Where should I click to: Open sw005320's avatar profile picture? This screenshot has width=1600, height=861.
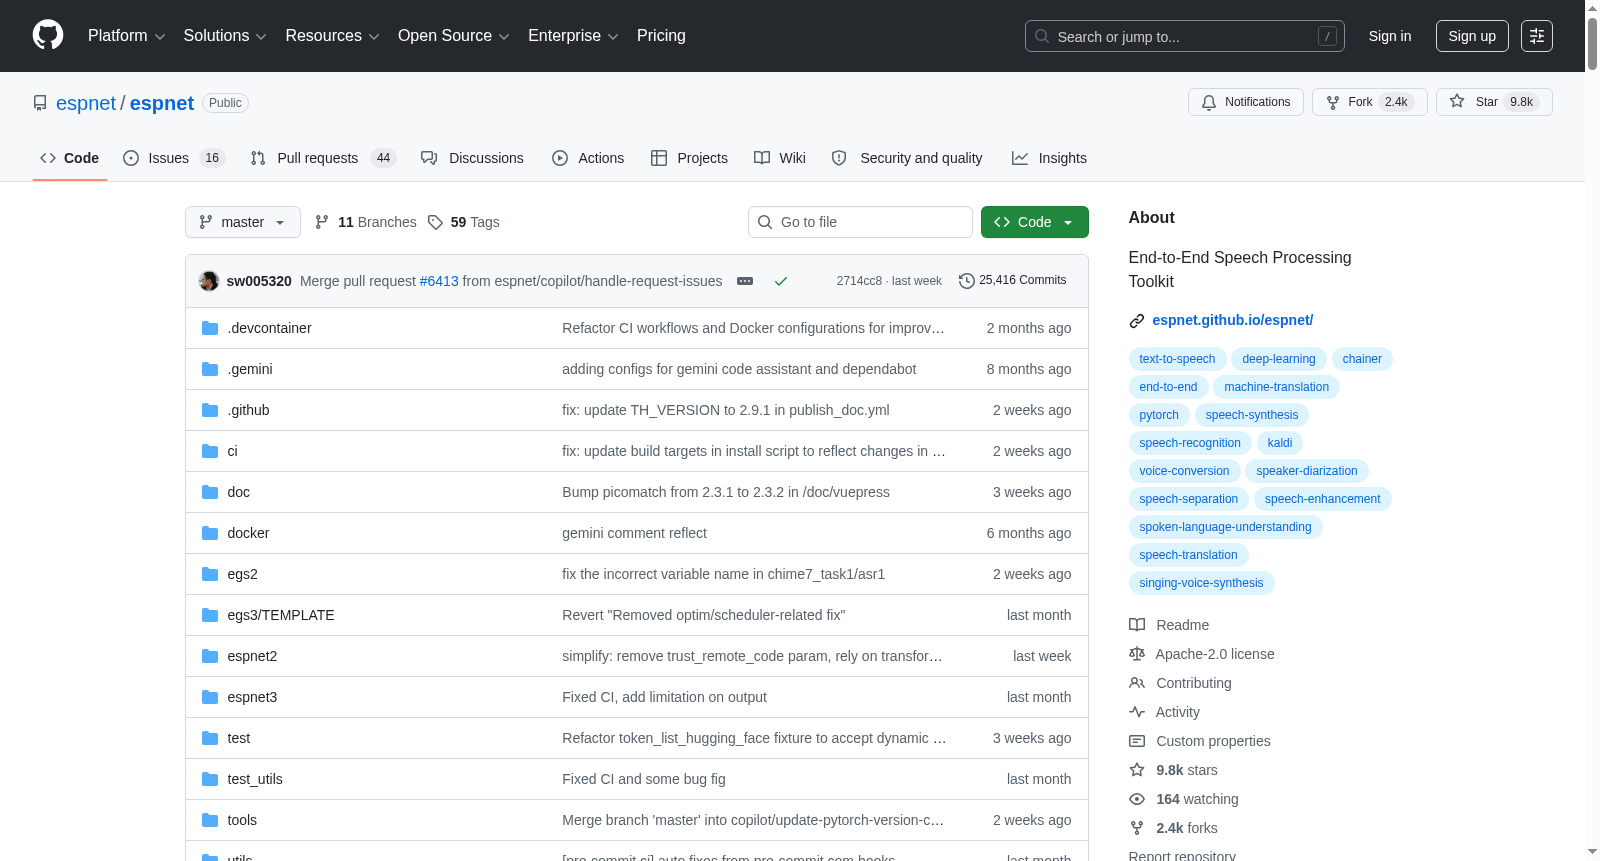209,281
